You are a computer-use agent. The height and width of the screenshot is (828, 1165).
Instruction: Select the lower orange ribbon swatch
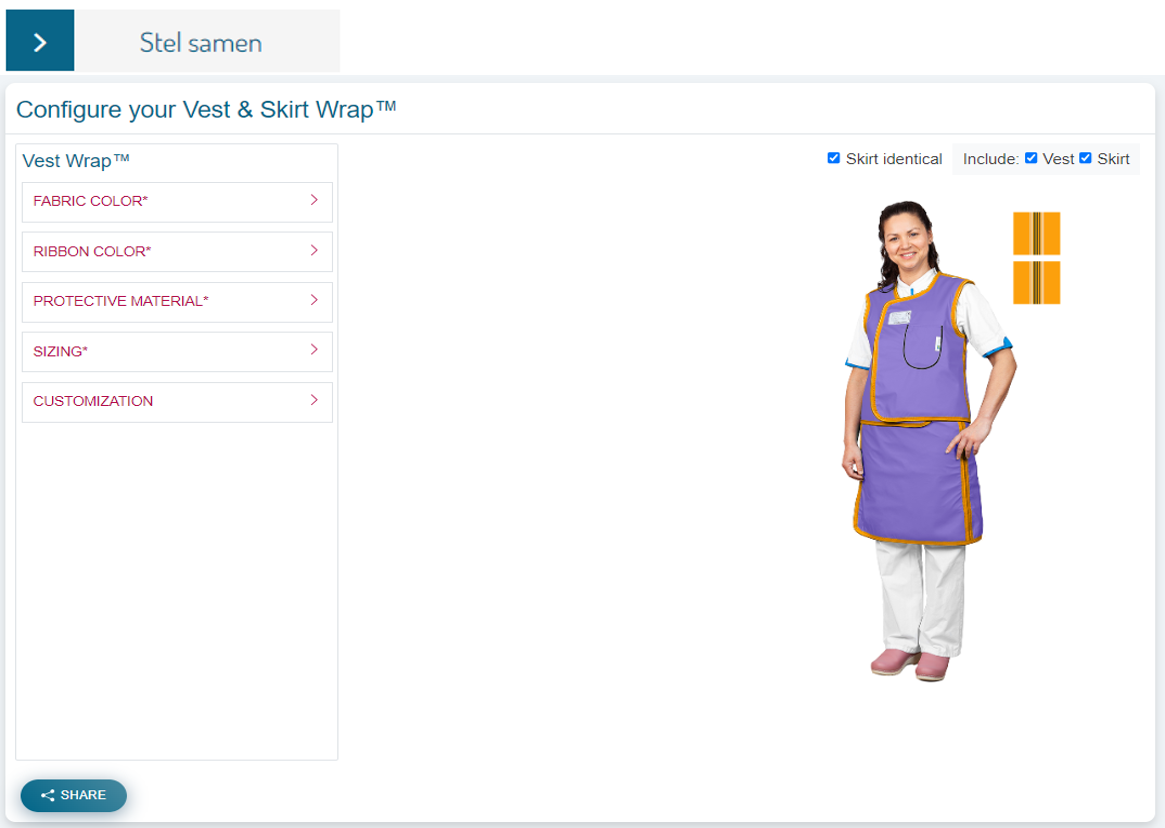point(1036,282)
